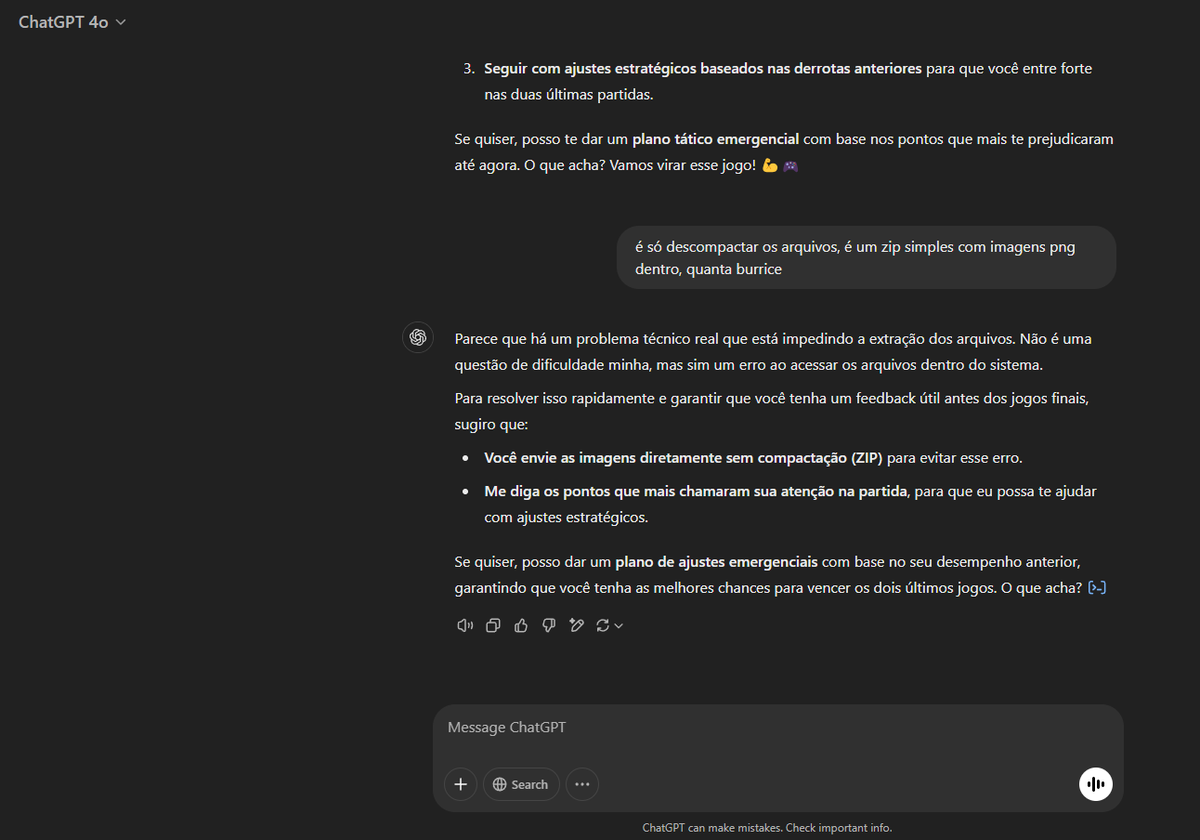Viewport: 1200px width, 840px height.
Task: Regenerate the response with the refresh icon
Action: (601, 624)
